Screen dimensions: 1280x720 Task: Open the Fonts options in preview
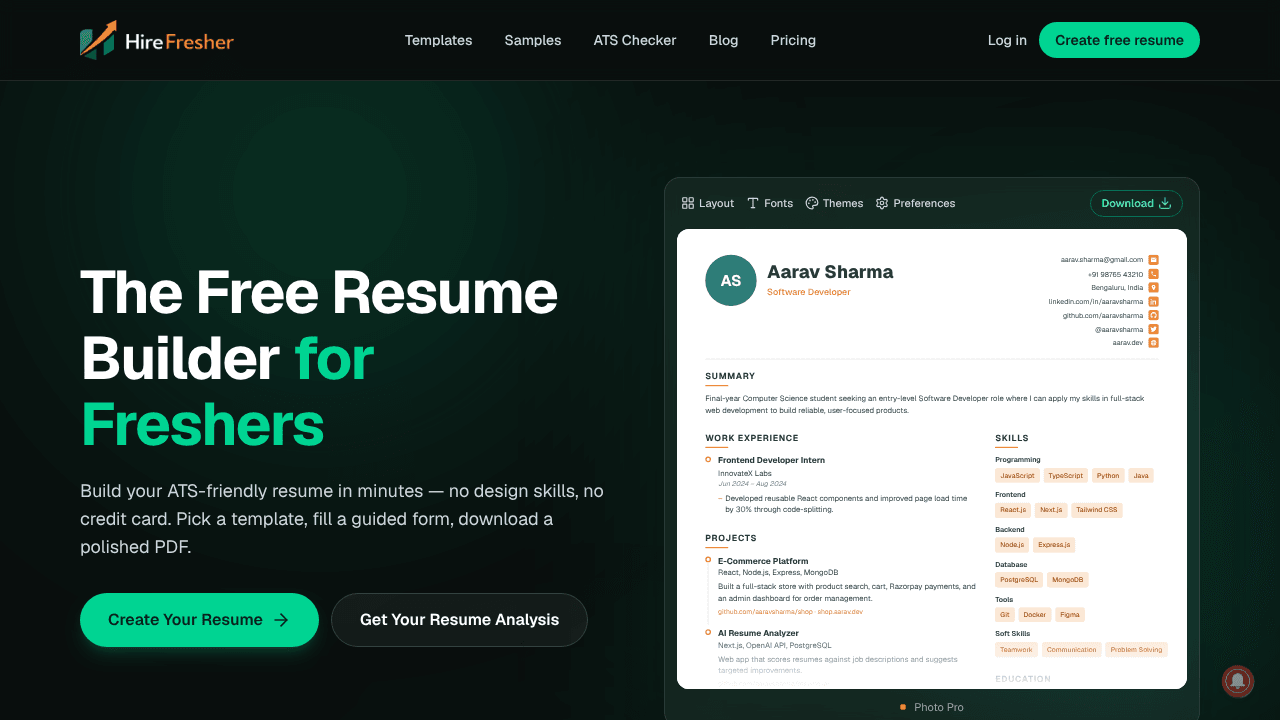(770, 203)
